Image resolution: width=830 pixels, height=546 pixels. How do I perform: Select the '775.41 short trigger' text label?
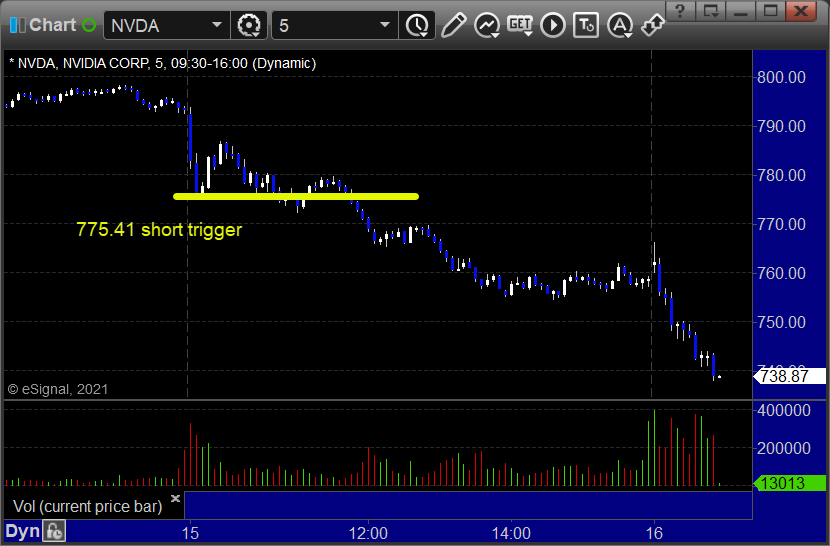[x=159, y=229]
